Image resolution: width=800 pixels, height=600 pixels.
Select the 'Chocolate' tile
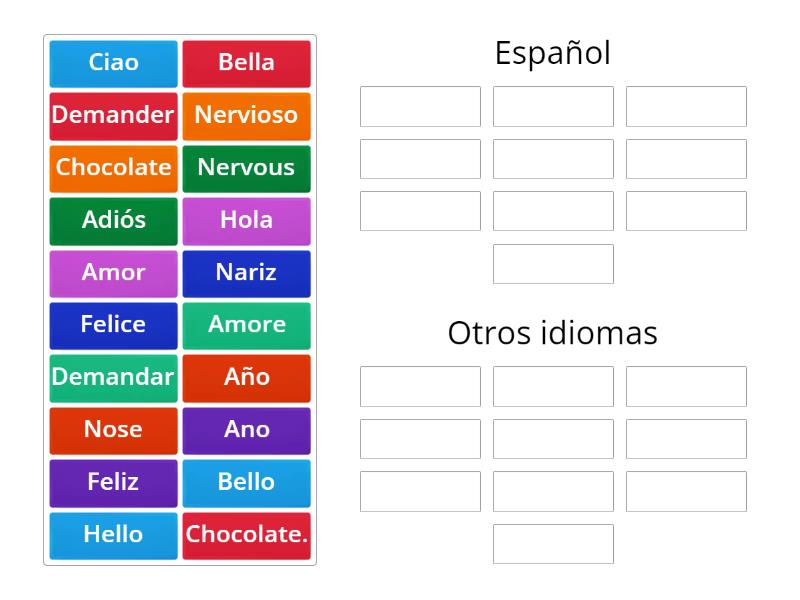(x=113, y=168)
